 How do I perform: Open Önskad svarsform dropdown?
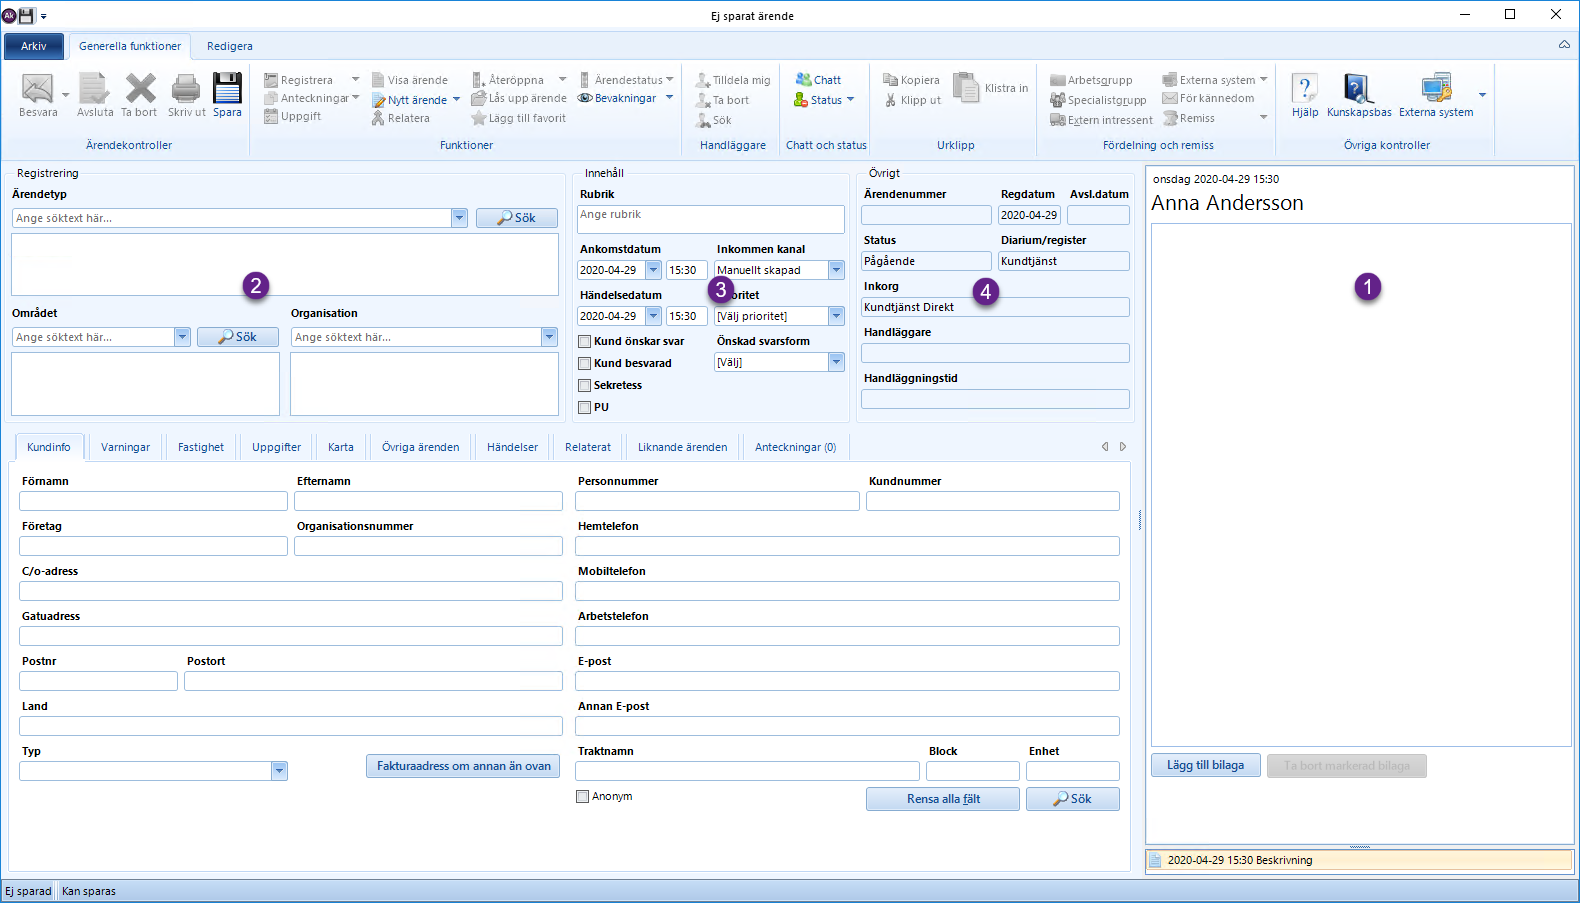pyautogui.click(x=836, y=362)
